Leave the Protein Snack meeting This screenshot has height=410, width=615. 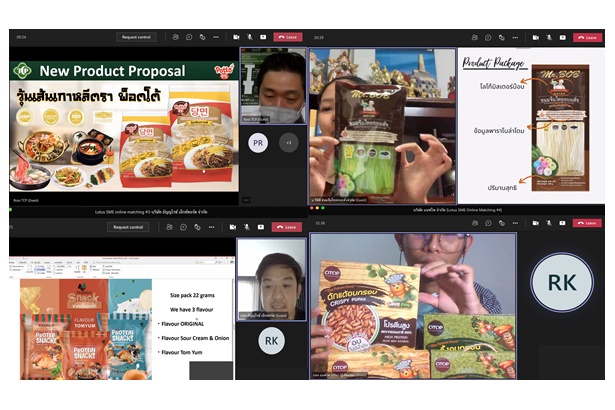[x=287, y=227]
